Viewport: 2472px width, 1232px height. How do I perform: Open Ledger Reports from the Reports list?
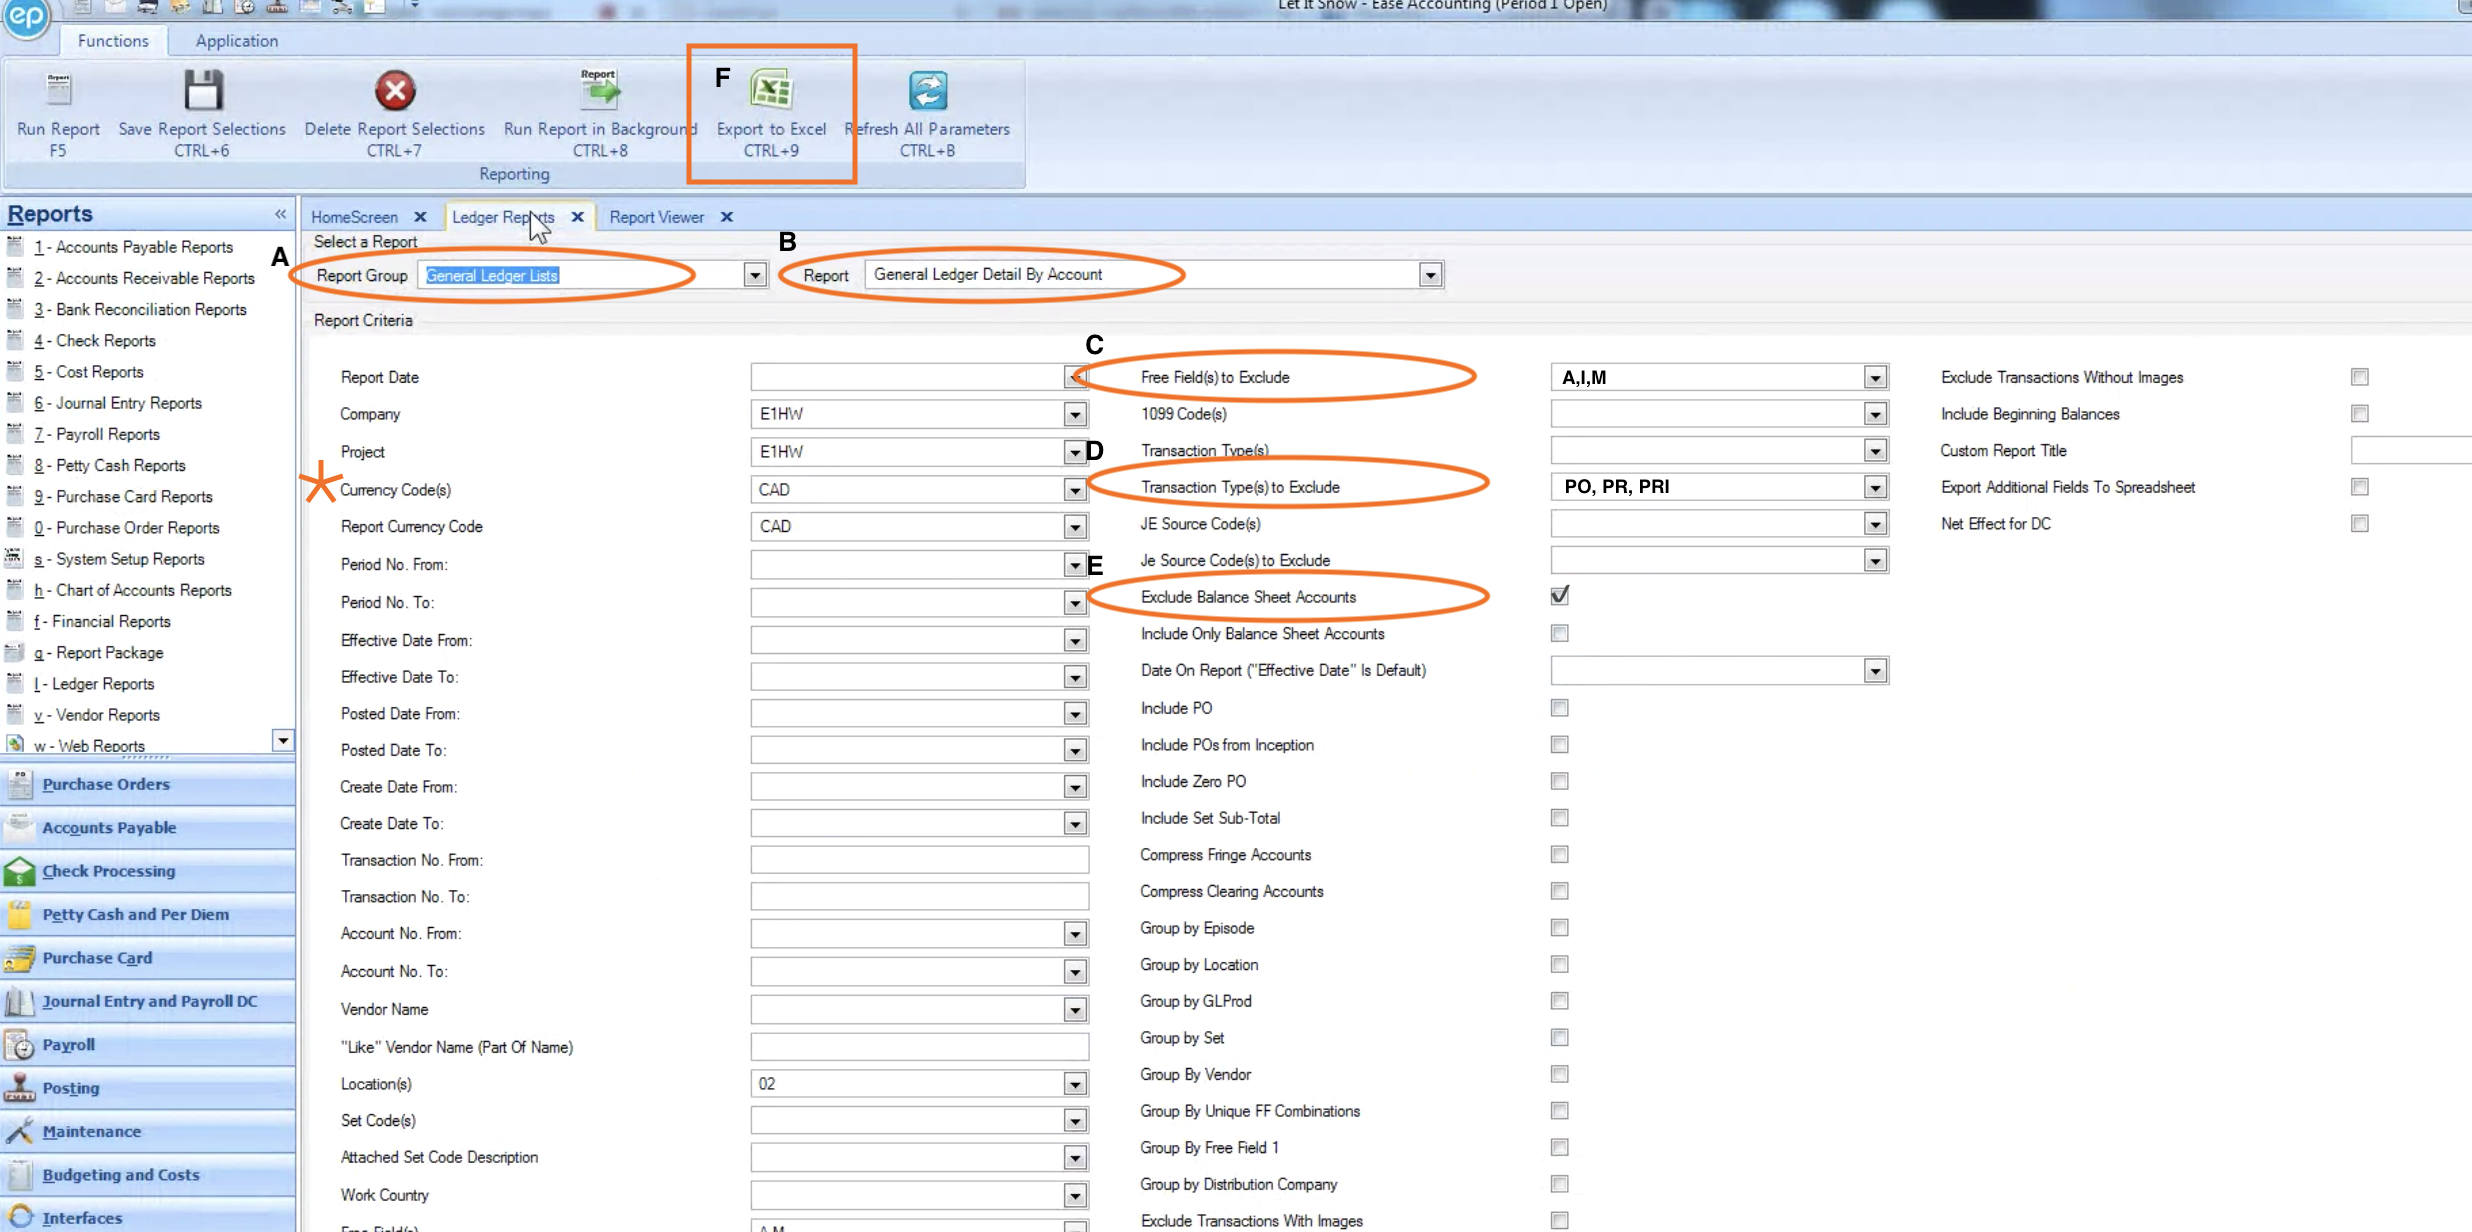[x=104, y=683]
